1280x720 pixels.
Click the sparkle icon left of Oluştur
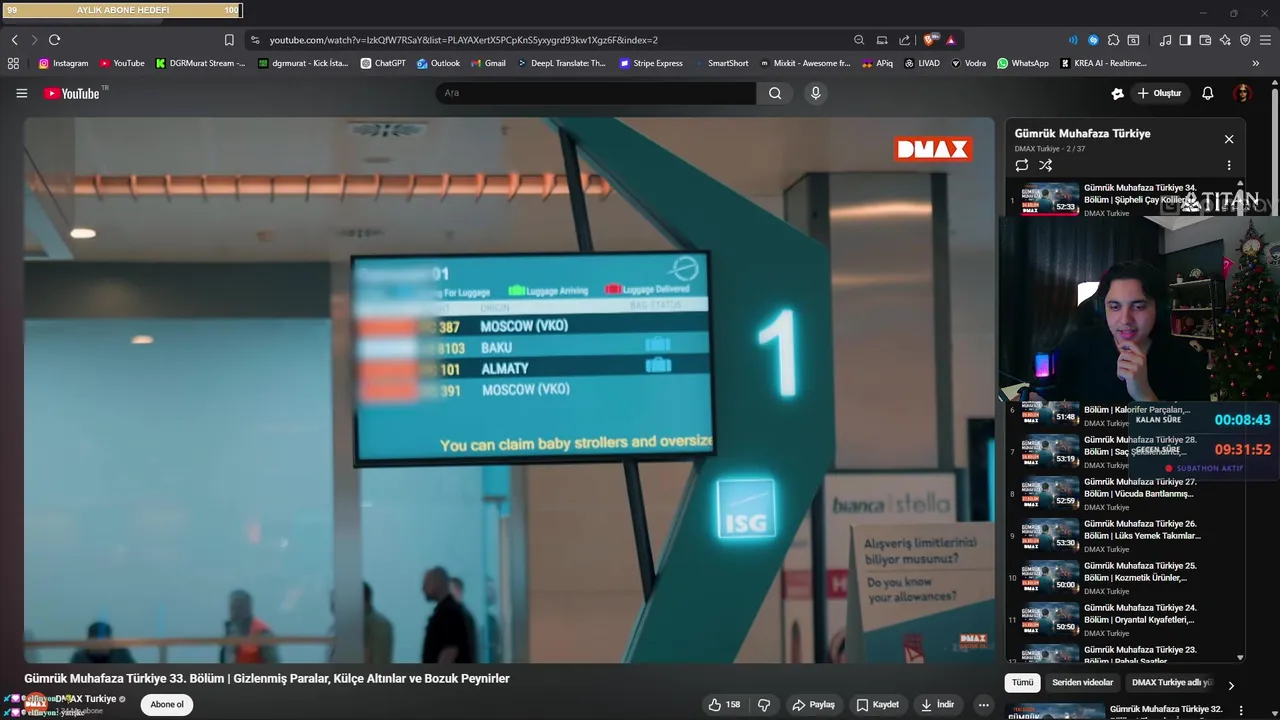(1117, 93)
